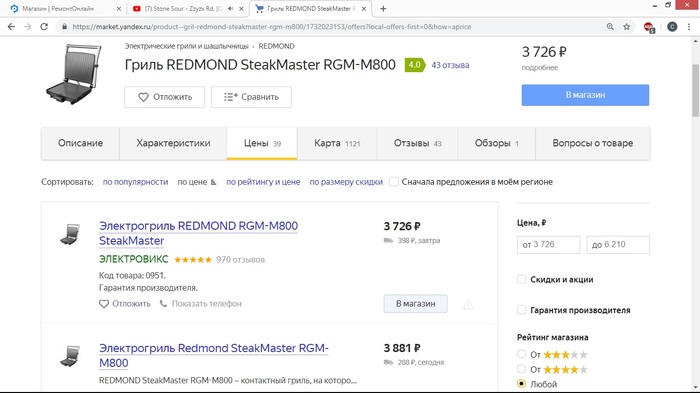Open the Chrome profile avatar
Viewport: 700px width, 393px height.
click(x=672, y=27)
